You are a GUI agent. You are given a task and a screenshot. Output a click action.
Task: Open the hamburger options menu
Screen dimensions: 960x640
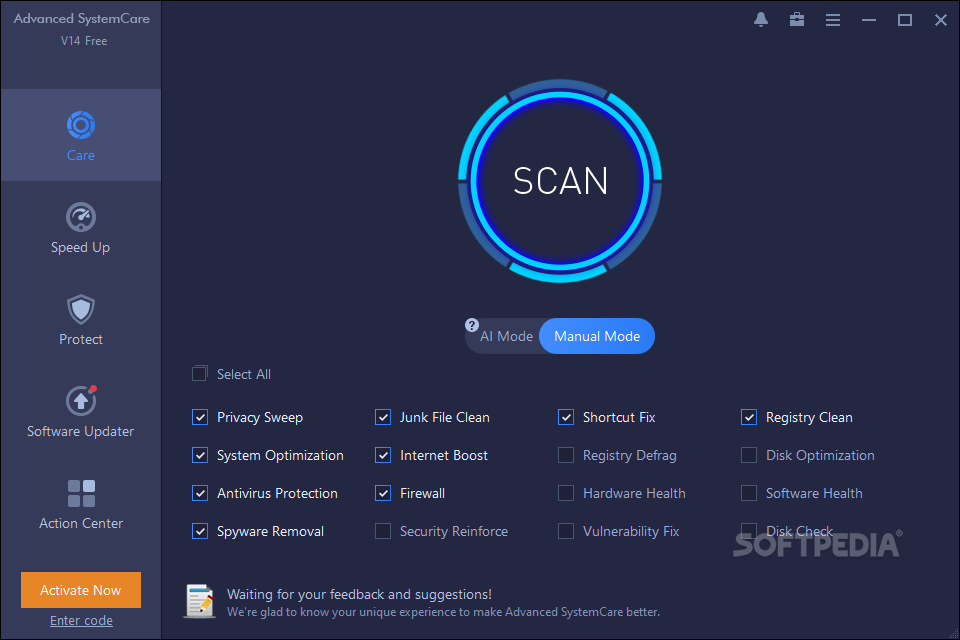(833, 20)
